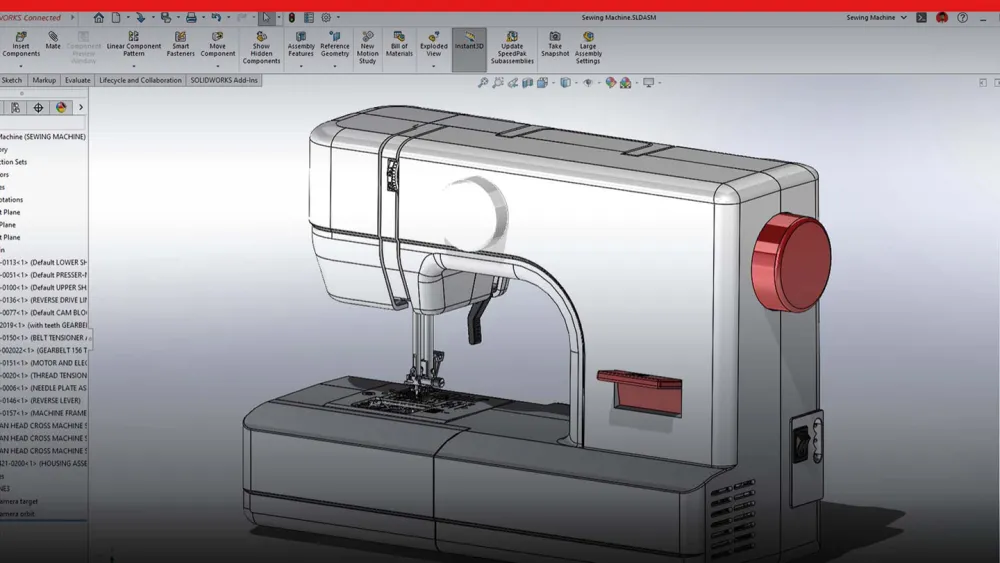1000x563 pixels.
Task: Open the Display Manager tab in feature panel
Action: 61,108
